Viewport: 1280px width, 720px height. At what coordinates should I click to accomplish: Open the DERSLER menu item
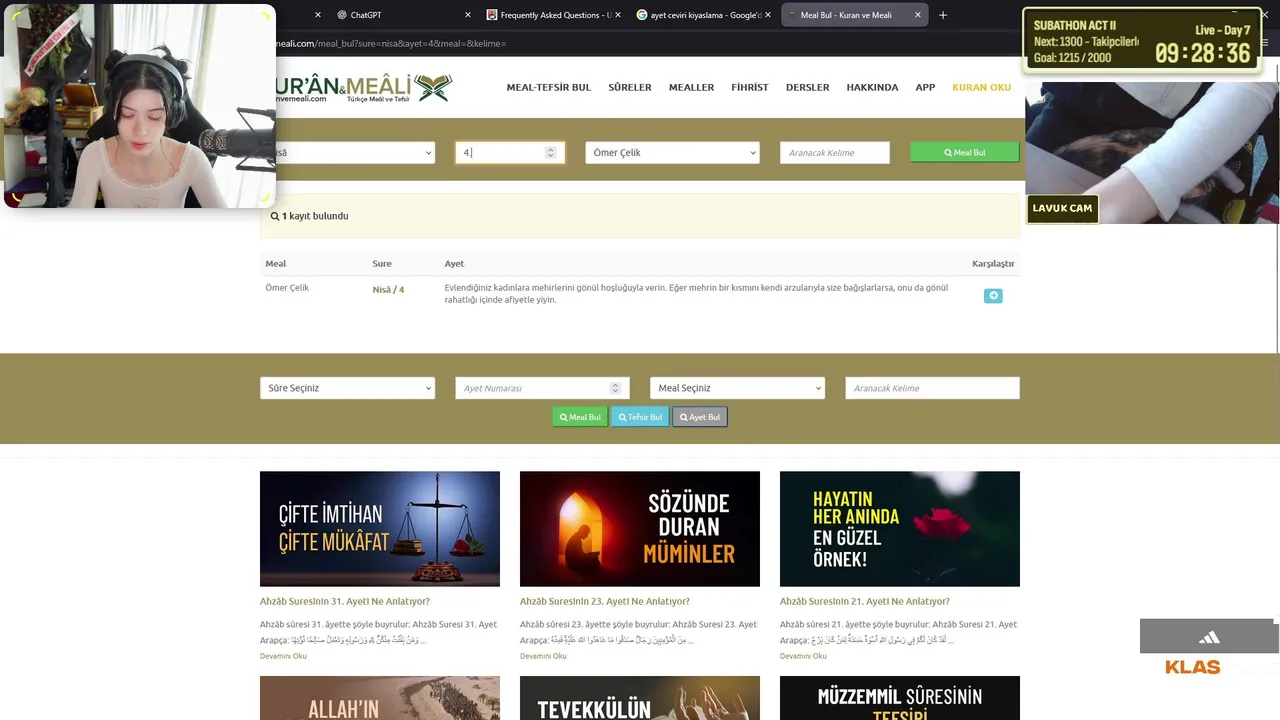807,88
